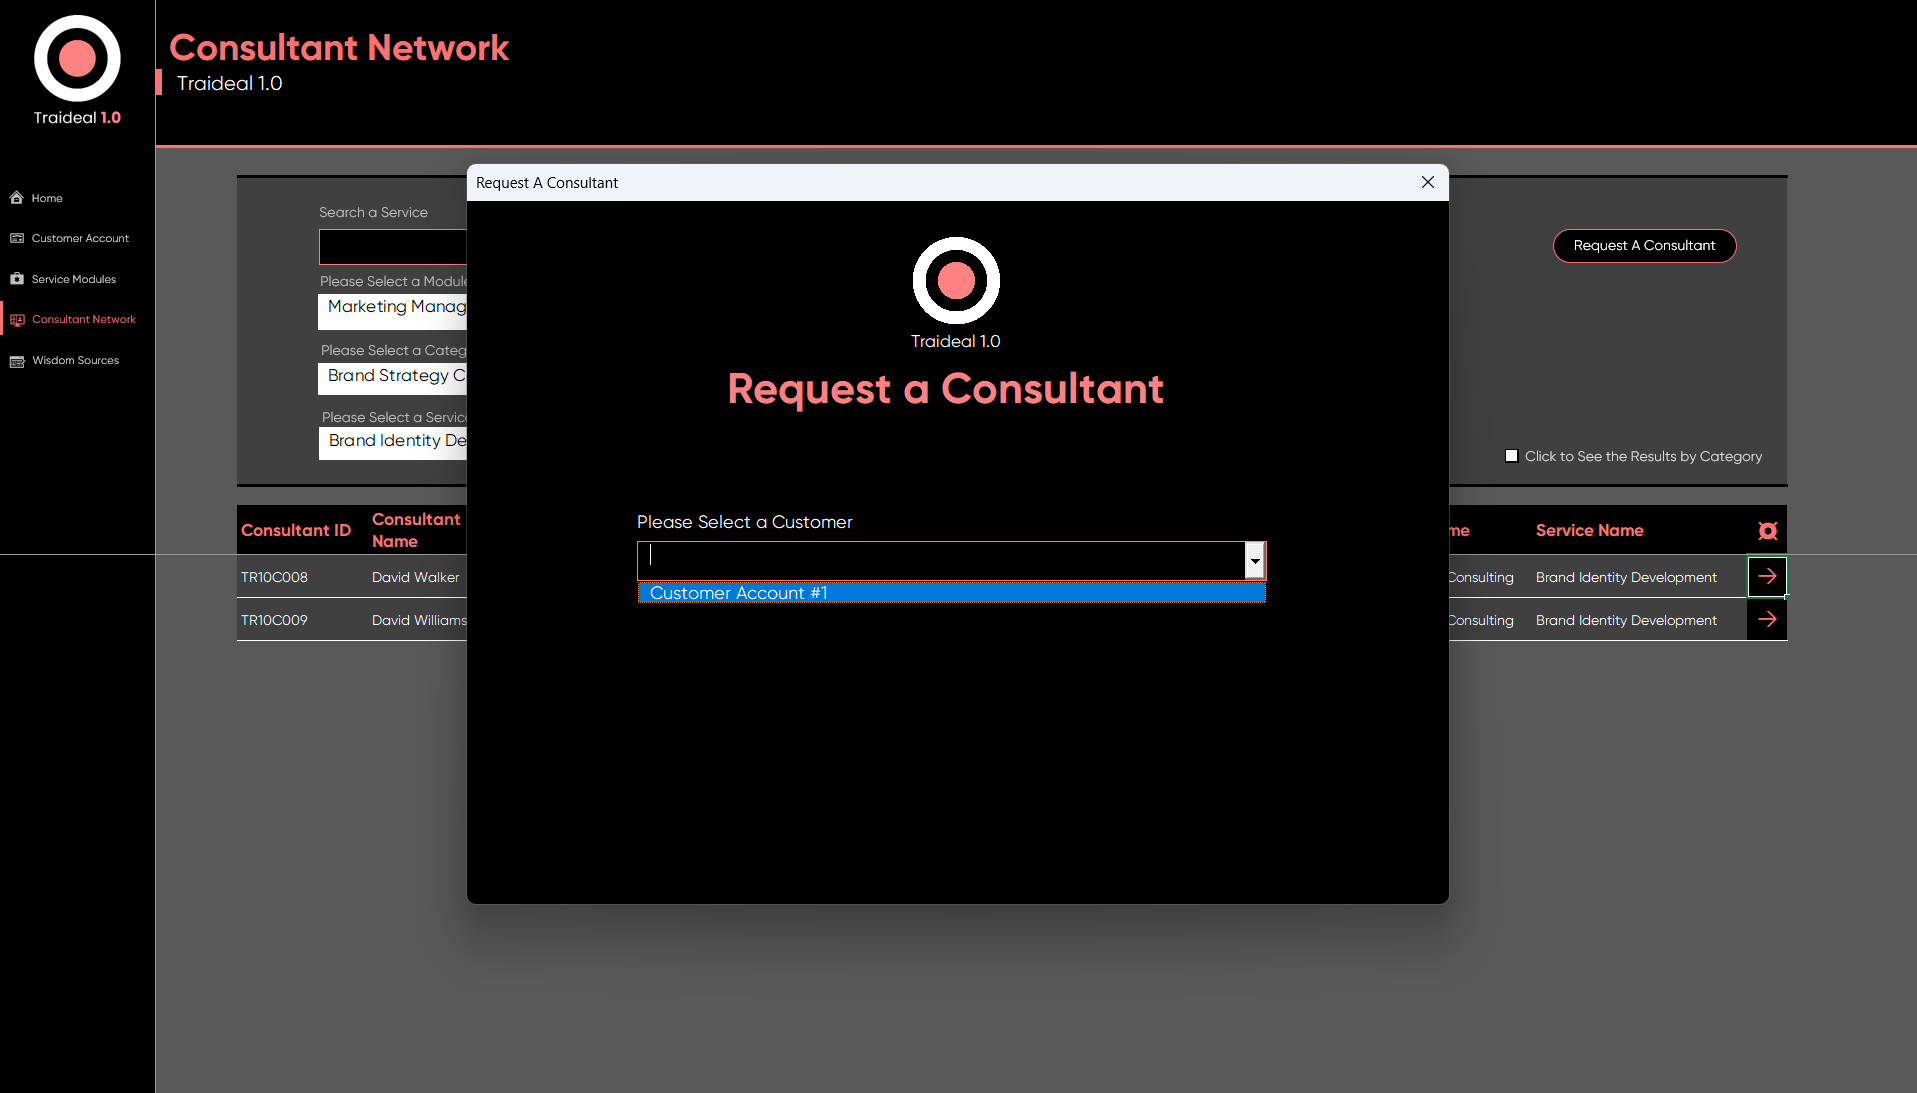Click the Wisdom Sources sidebar icon

17,361
